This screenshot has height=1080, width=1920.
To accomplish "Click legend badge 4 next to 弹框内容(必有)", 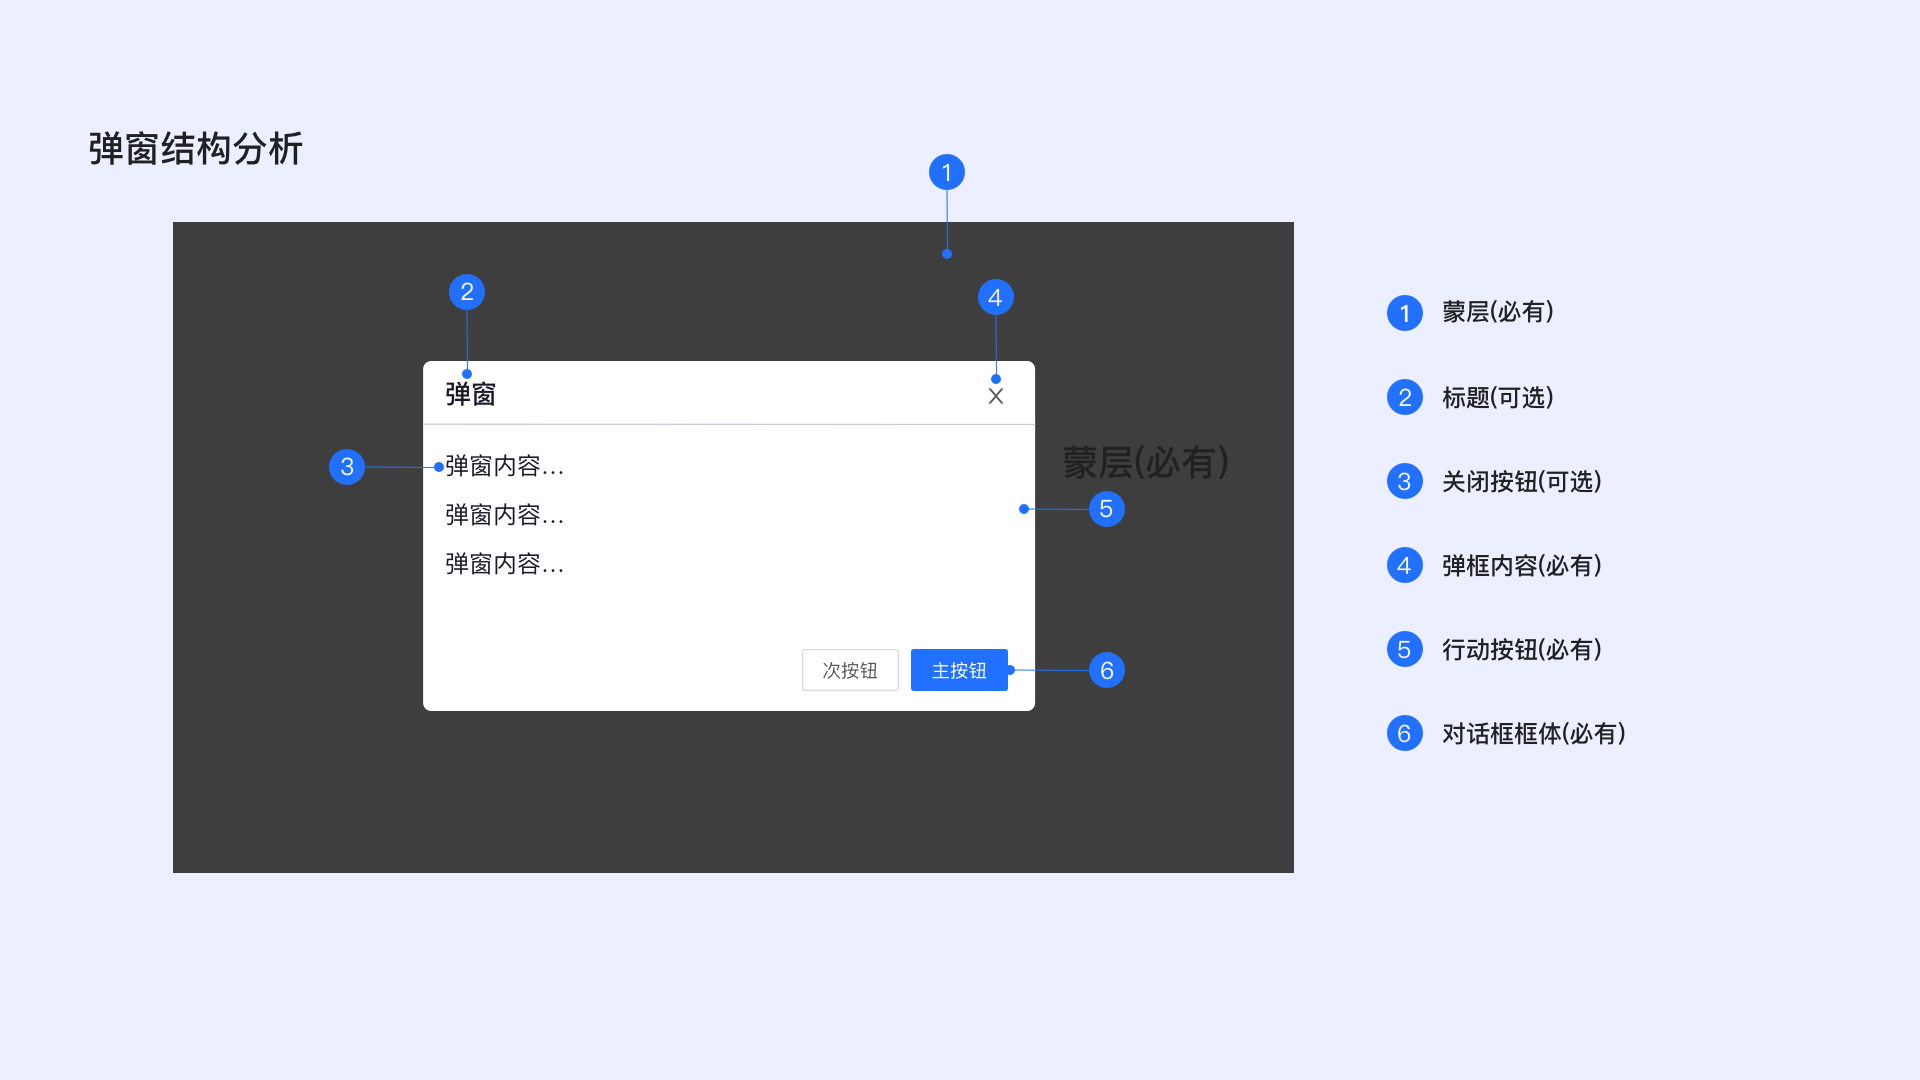I will 1404,565.
